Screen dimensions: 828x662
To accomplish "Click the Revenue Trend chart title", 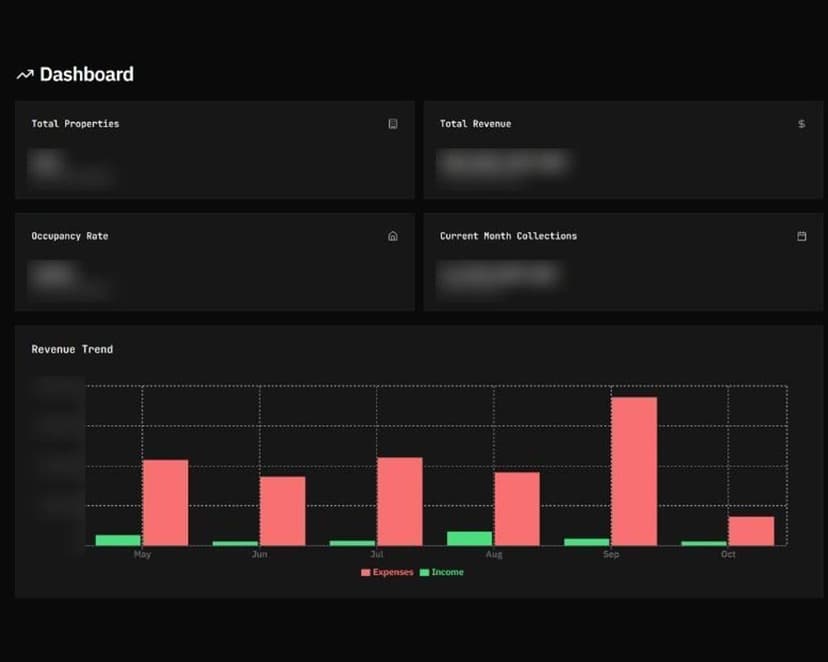I will click(72, 349).
